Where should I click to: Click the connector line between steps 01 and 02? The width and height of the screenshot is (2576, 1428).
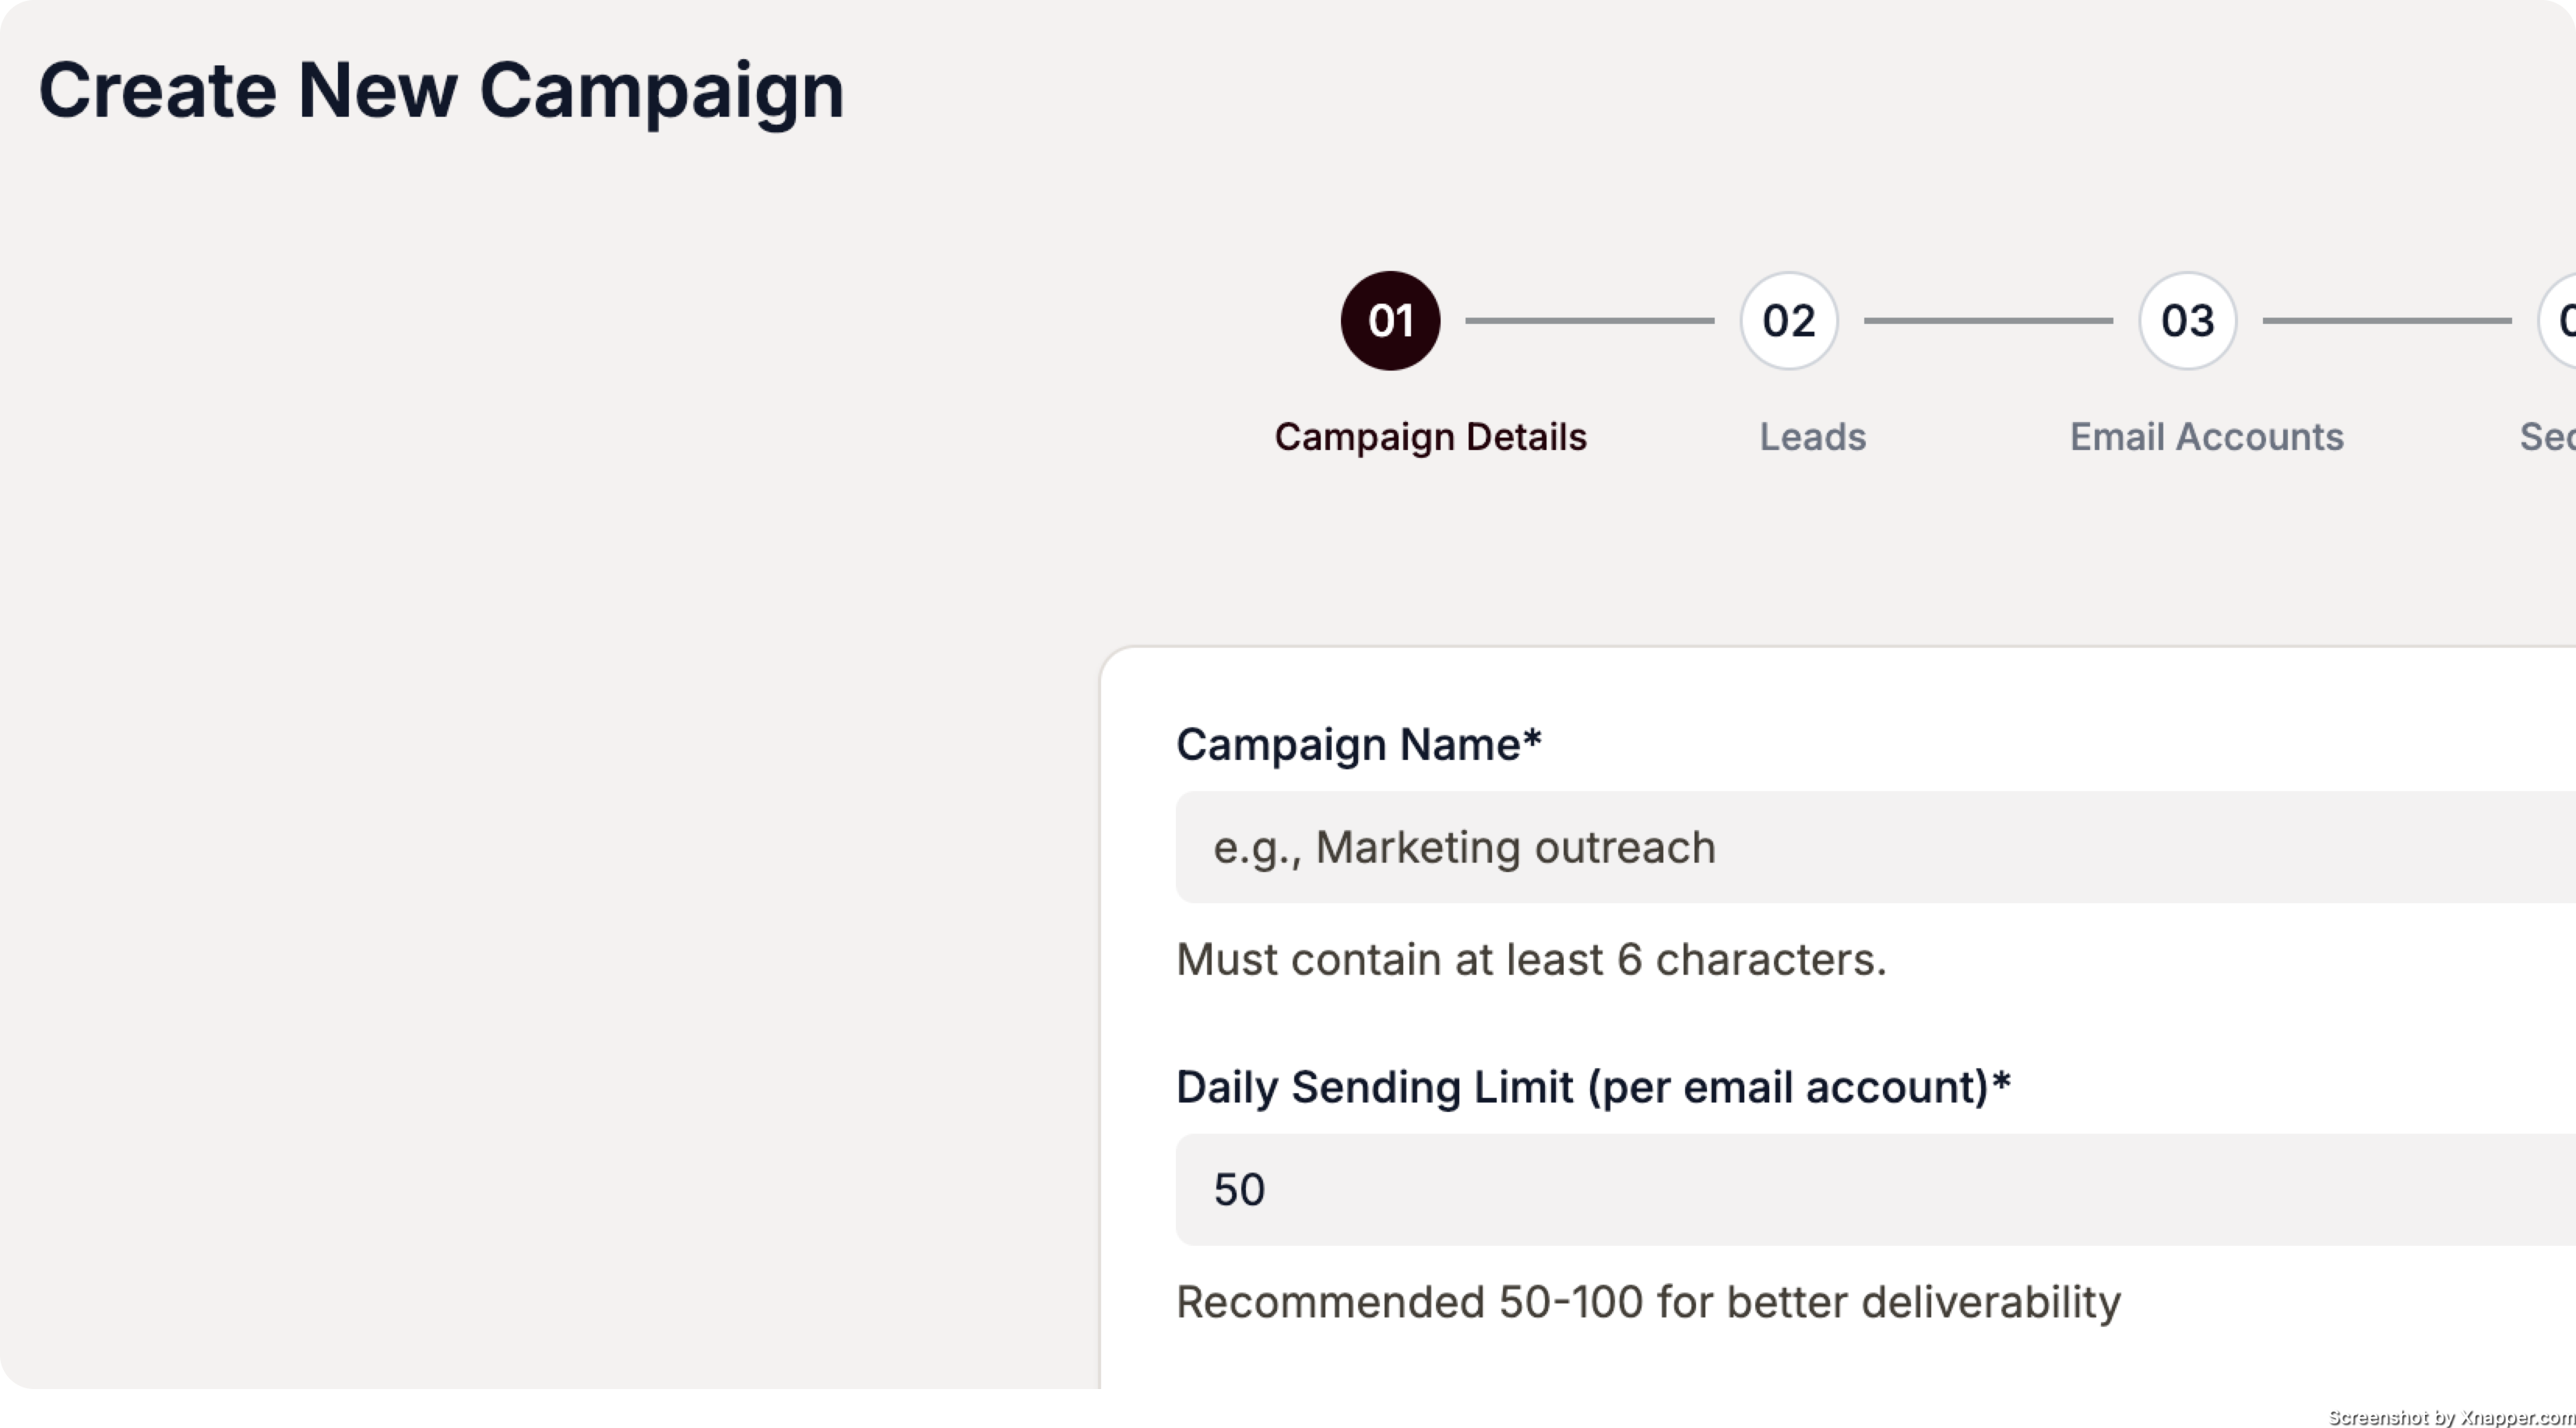(1589, 321)
